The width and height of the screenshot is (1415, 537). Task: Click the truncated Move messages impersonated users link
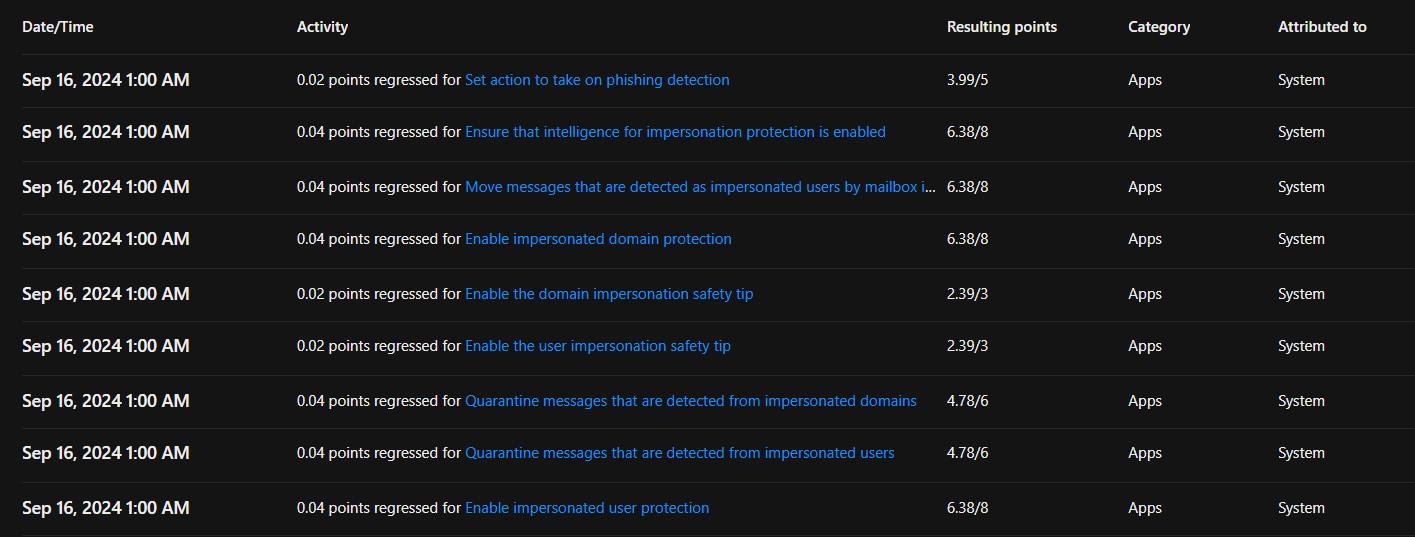(700, 187)
